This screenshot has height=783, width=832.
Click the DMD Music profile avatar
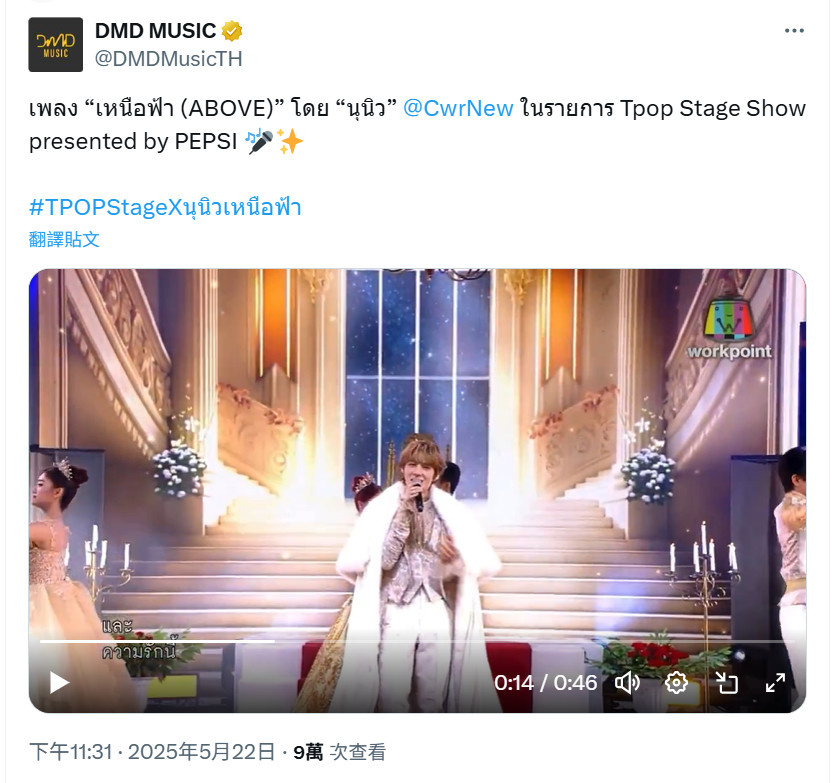coord(56,45)
